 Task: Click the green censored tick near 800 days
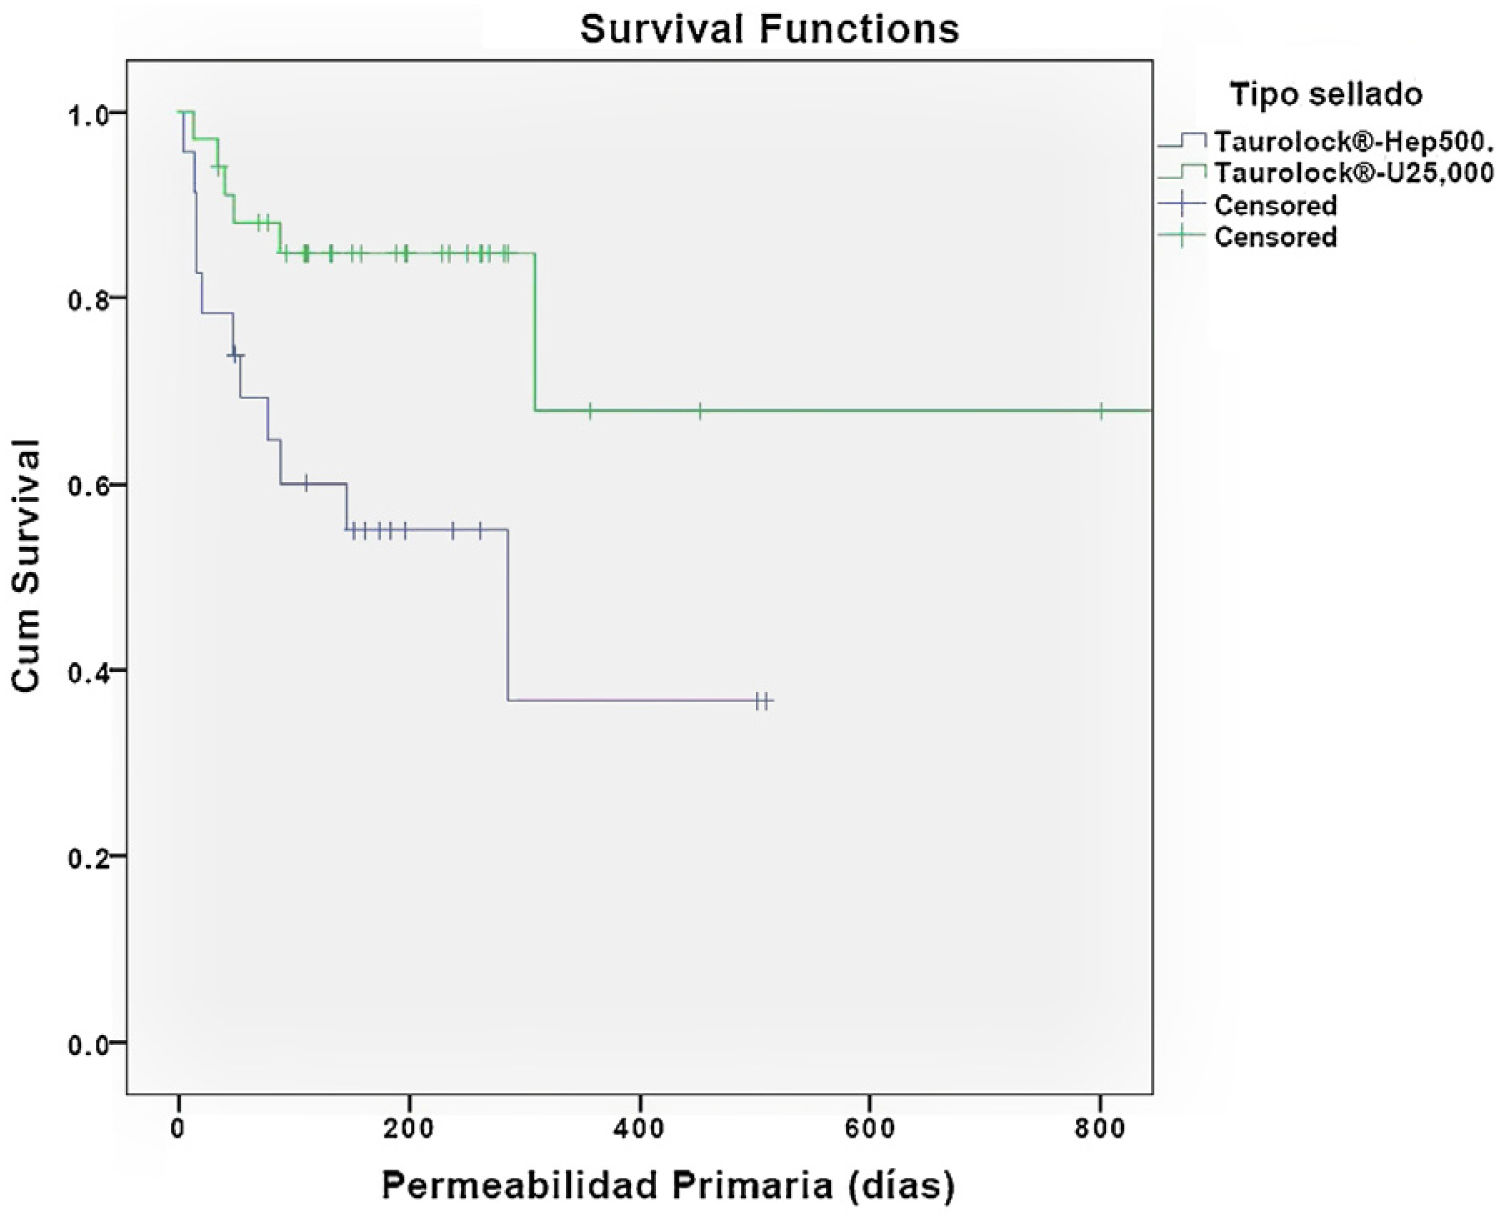coord(1101,410)
